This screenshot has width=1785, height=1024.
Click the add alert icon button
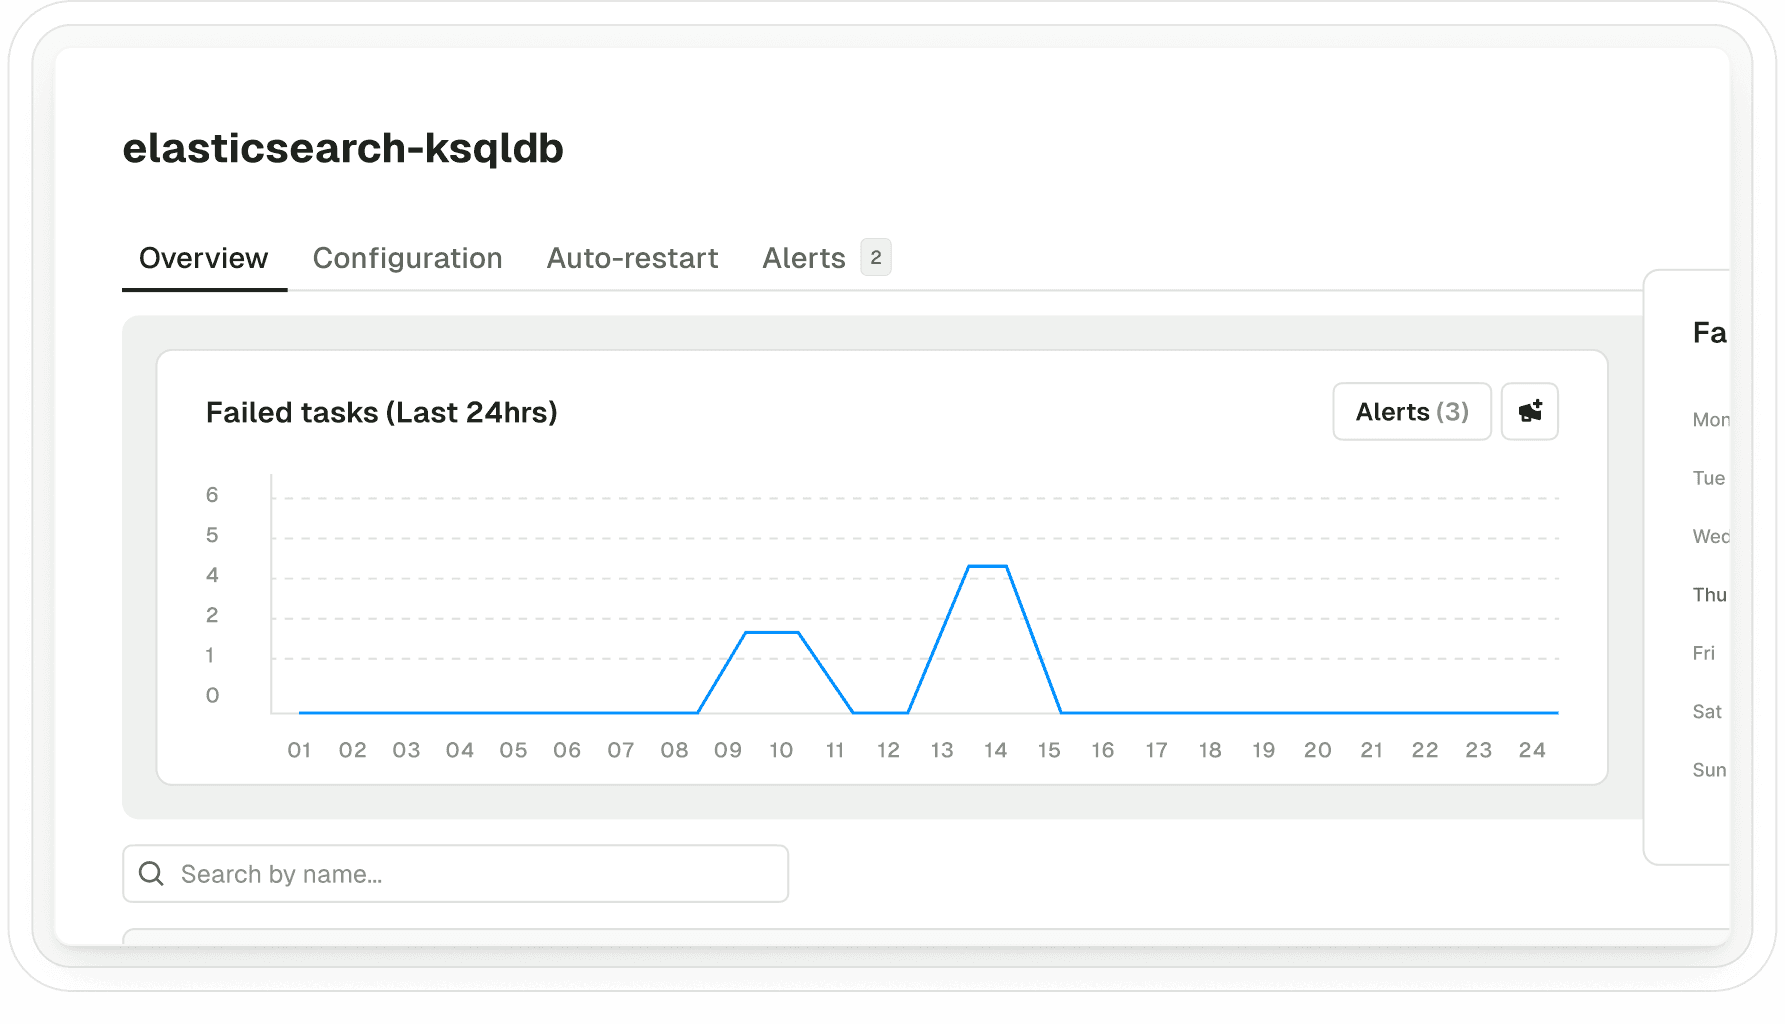[1529, 411]
